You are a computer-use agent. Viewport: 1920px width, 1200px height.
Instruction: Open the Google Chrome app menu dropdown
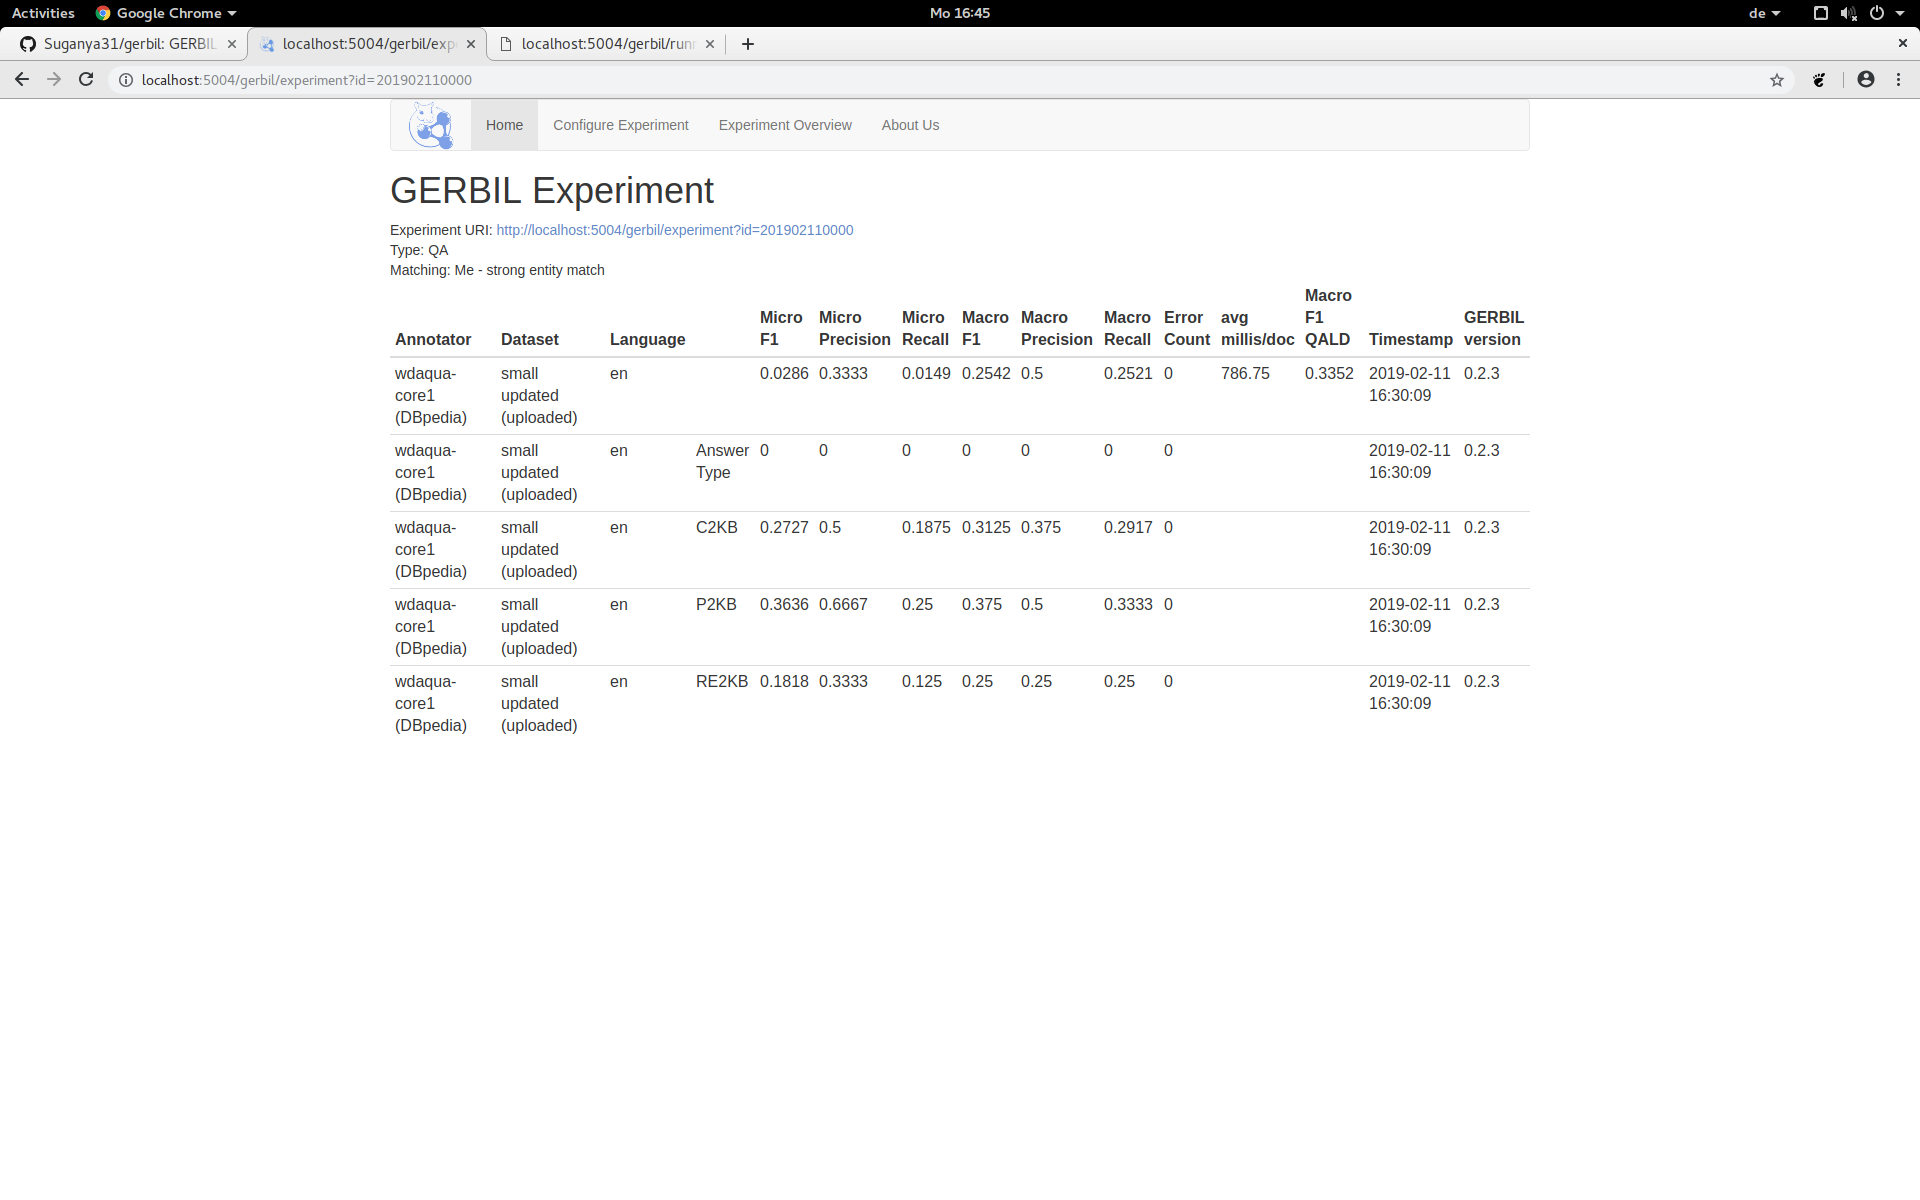(x=165, y=13)
